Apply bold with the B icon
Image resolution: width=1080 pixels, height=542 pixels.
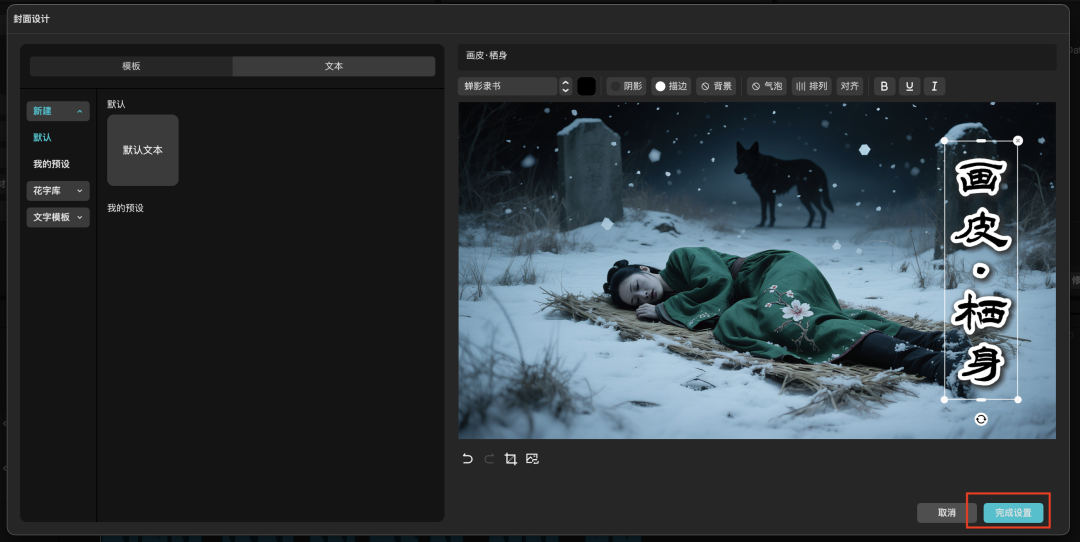pyautogui.click(x=883, y=86)
